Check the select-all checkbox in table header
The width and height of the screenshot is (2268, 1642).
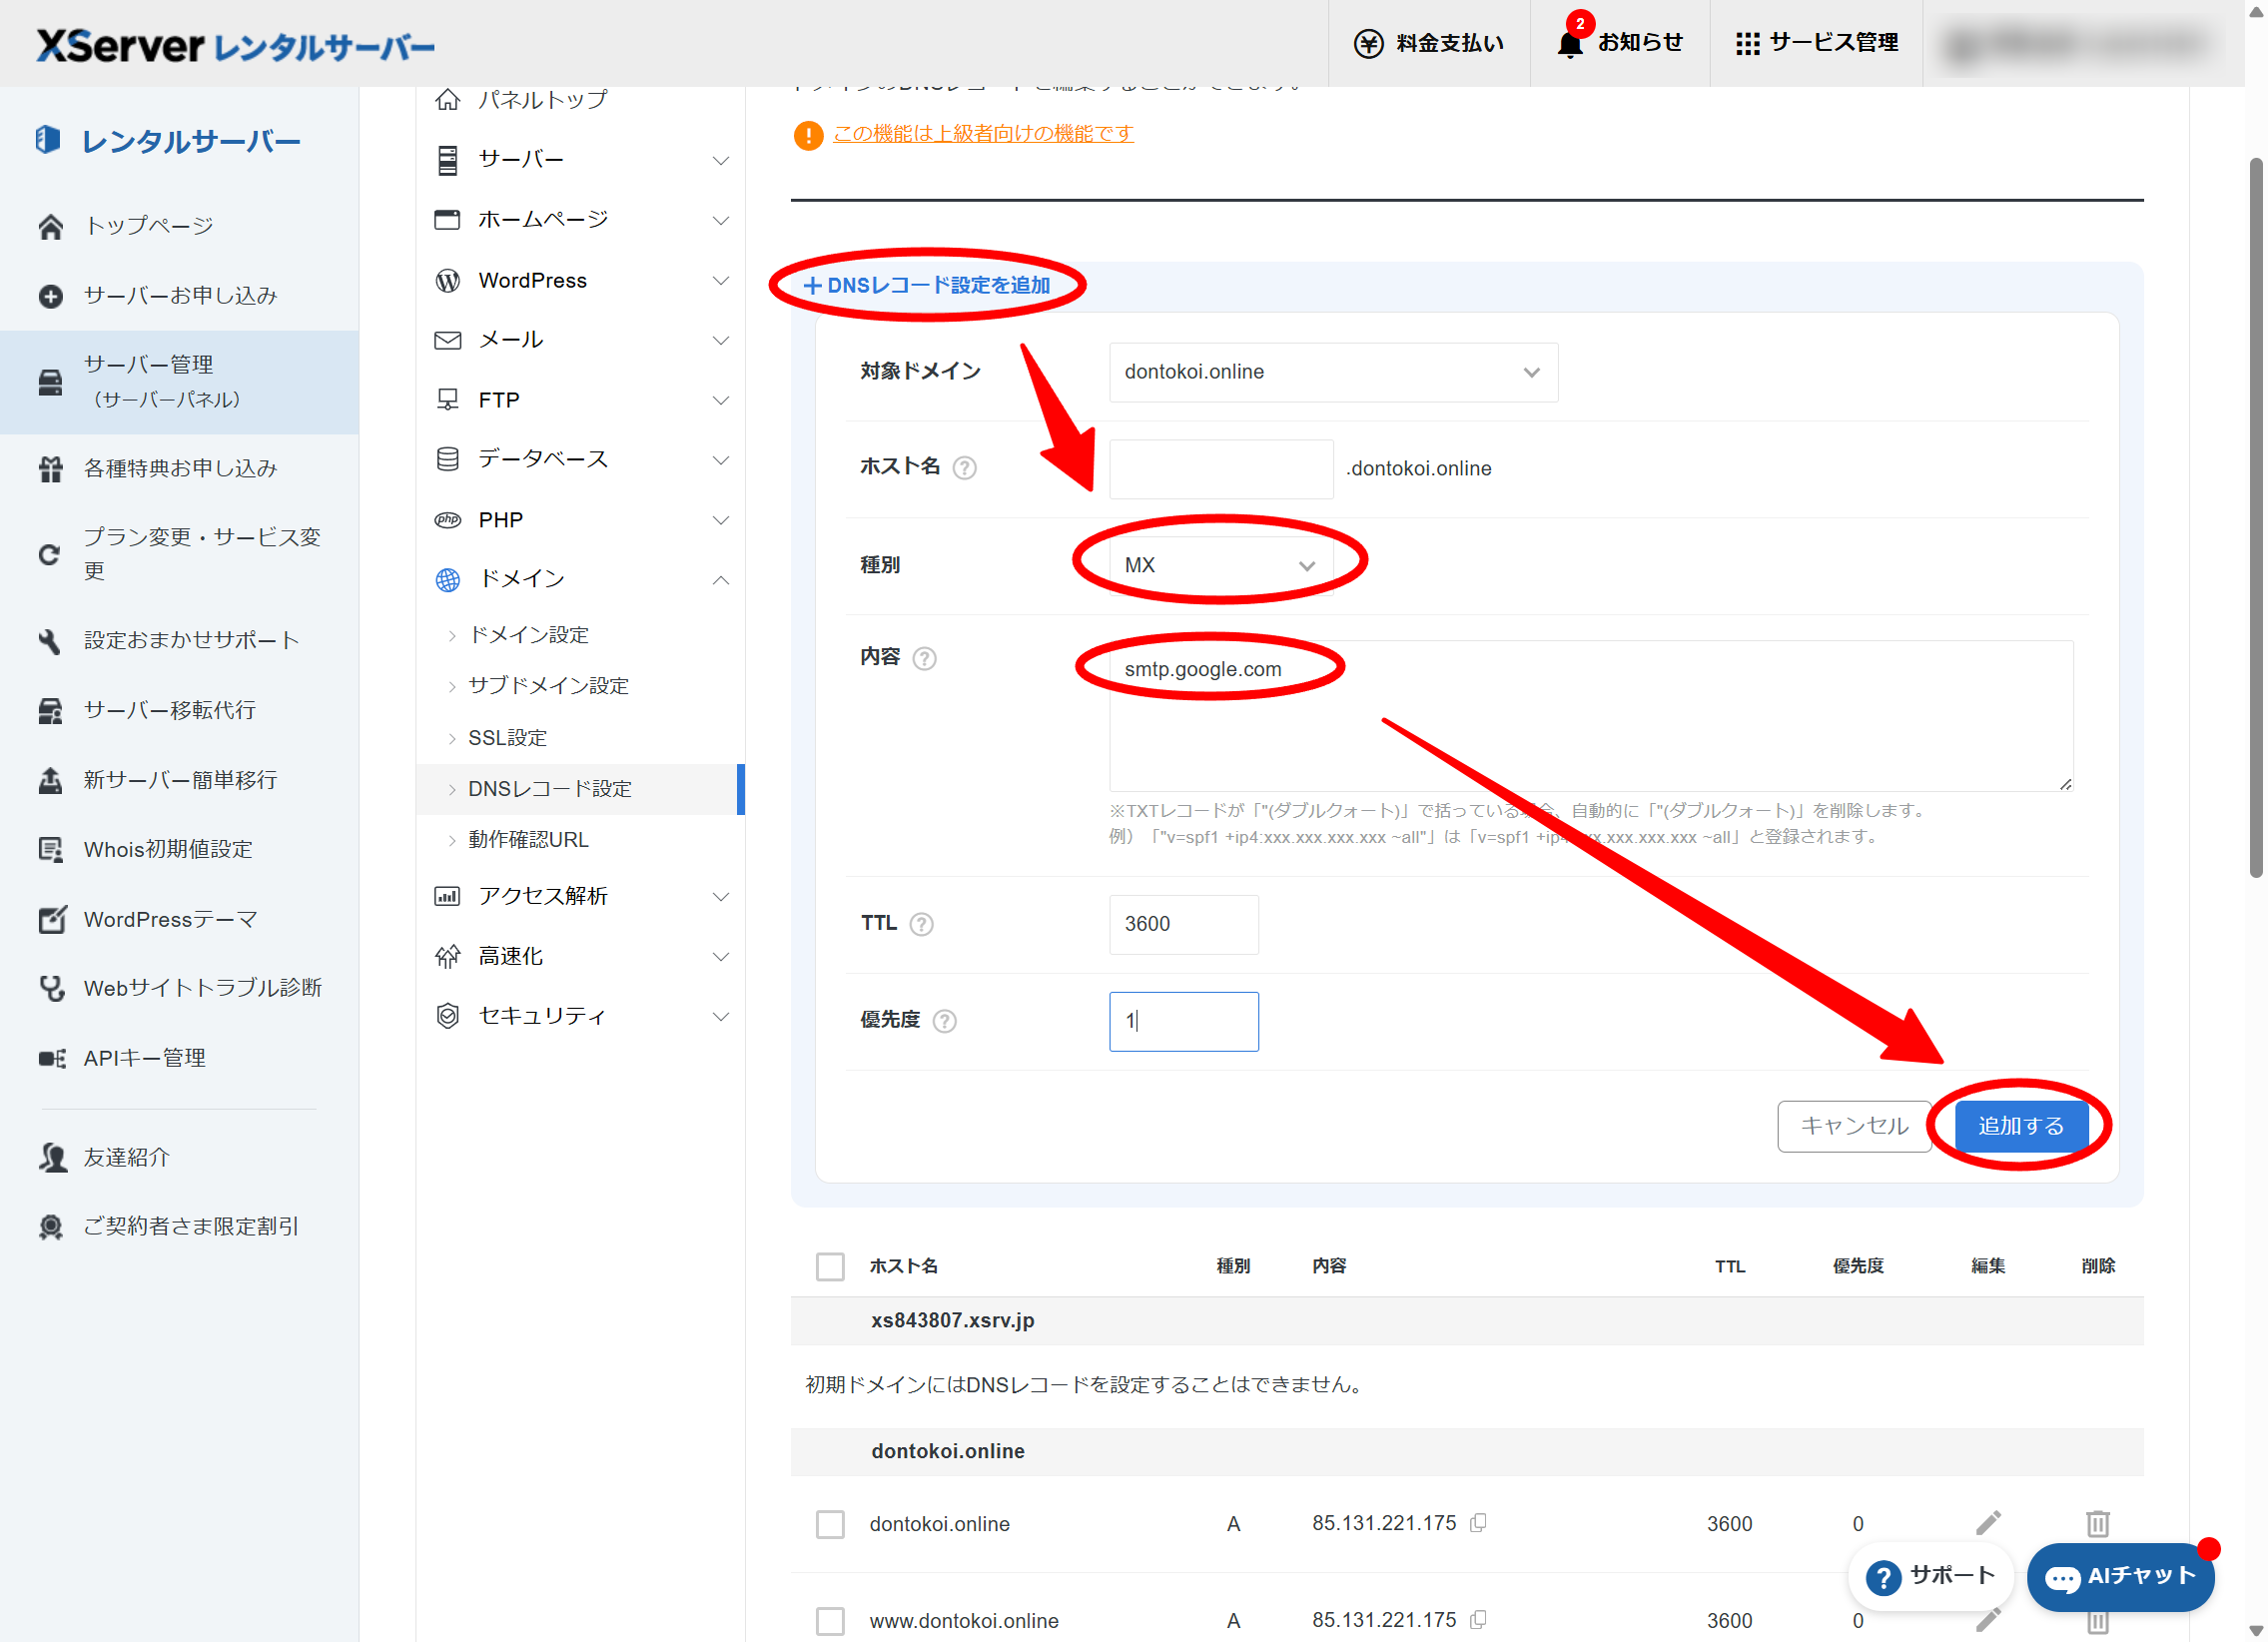830,1266
